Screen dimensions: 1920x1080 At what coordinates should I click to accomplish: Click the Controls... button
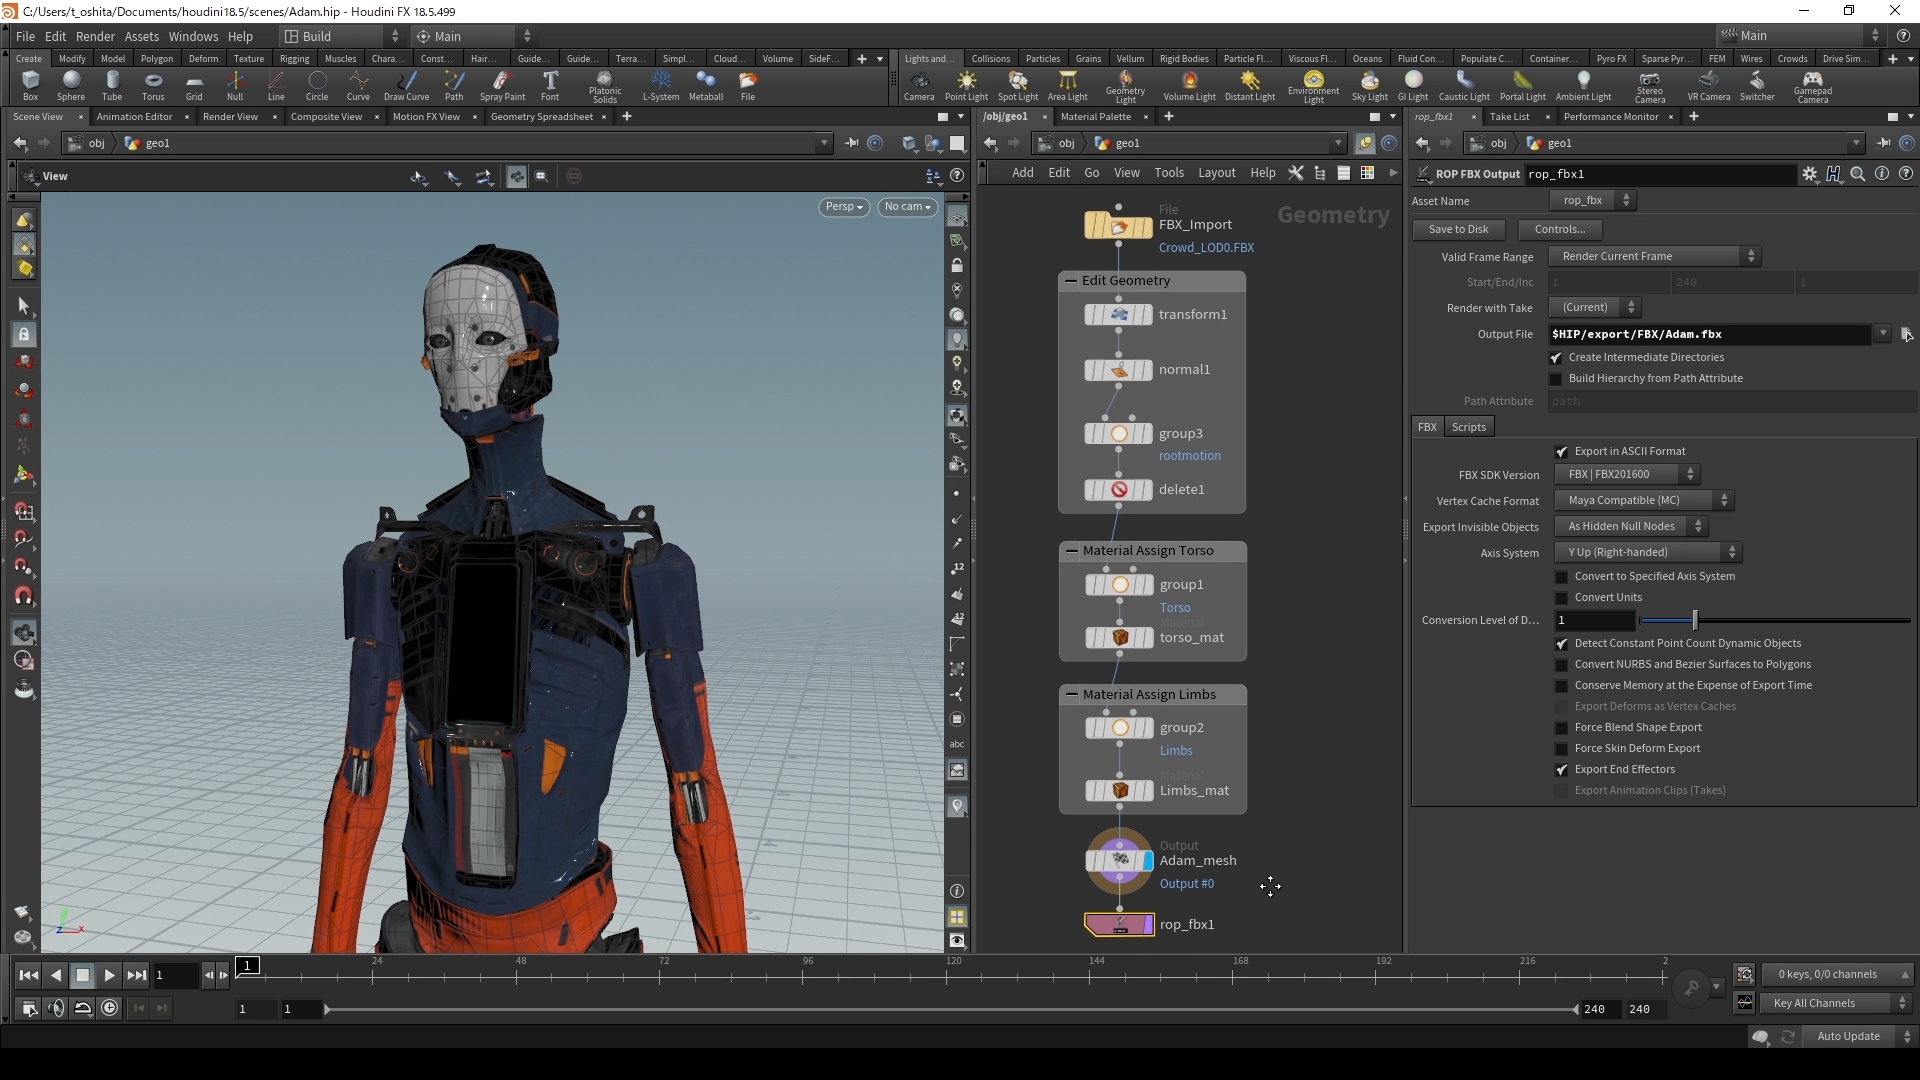pyautogui.click(x=1559, y=230)
